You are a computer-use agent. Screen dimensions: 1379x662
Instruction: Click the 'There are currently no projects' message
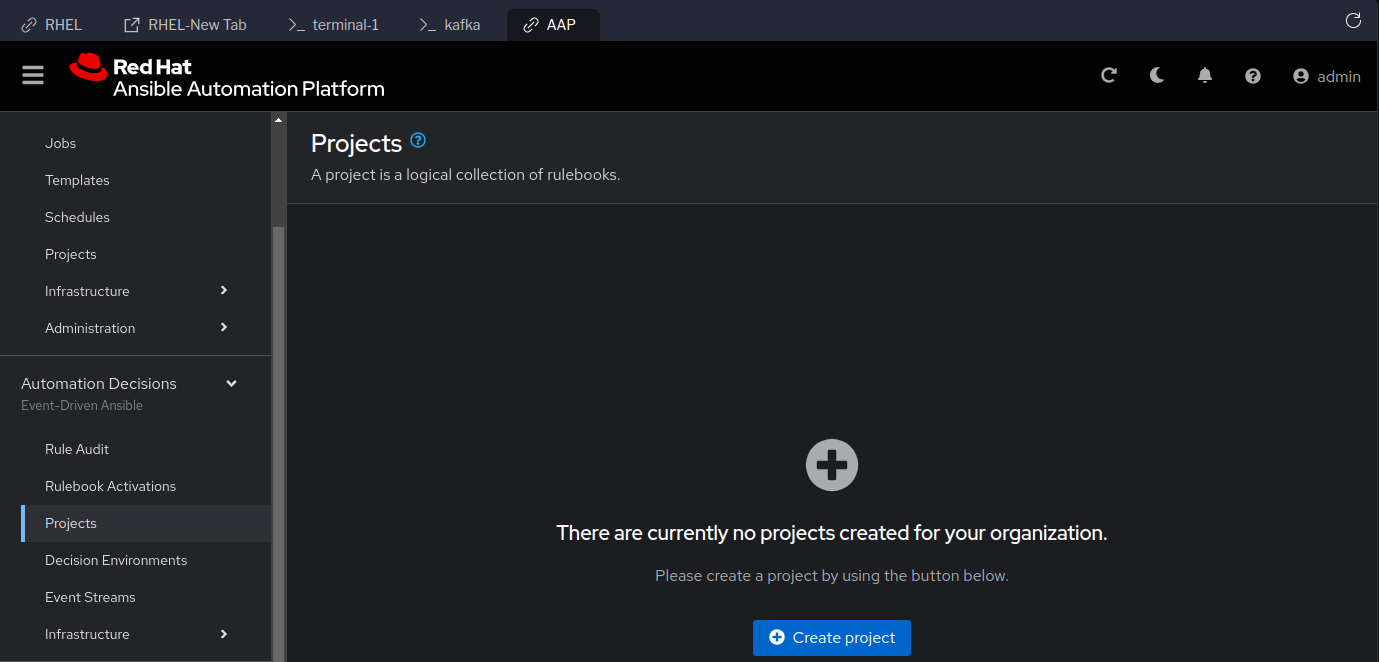(x=832, y=533)
